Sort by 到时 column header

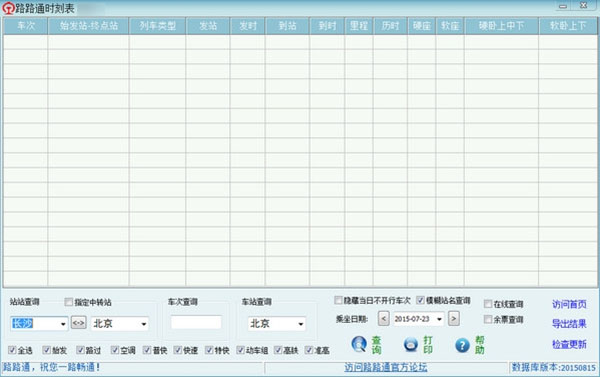click(327, 26)
